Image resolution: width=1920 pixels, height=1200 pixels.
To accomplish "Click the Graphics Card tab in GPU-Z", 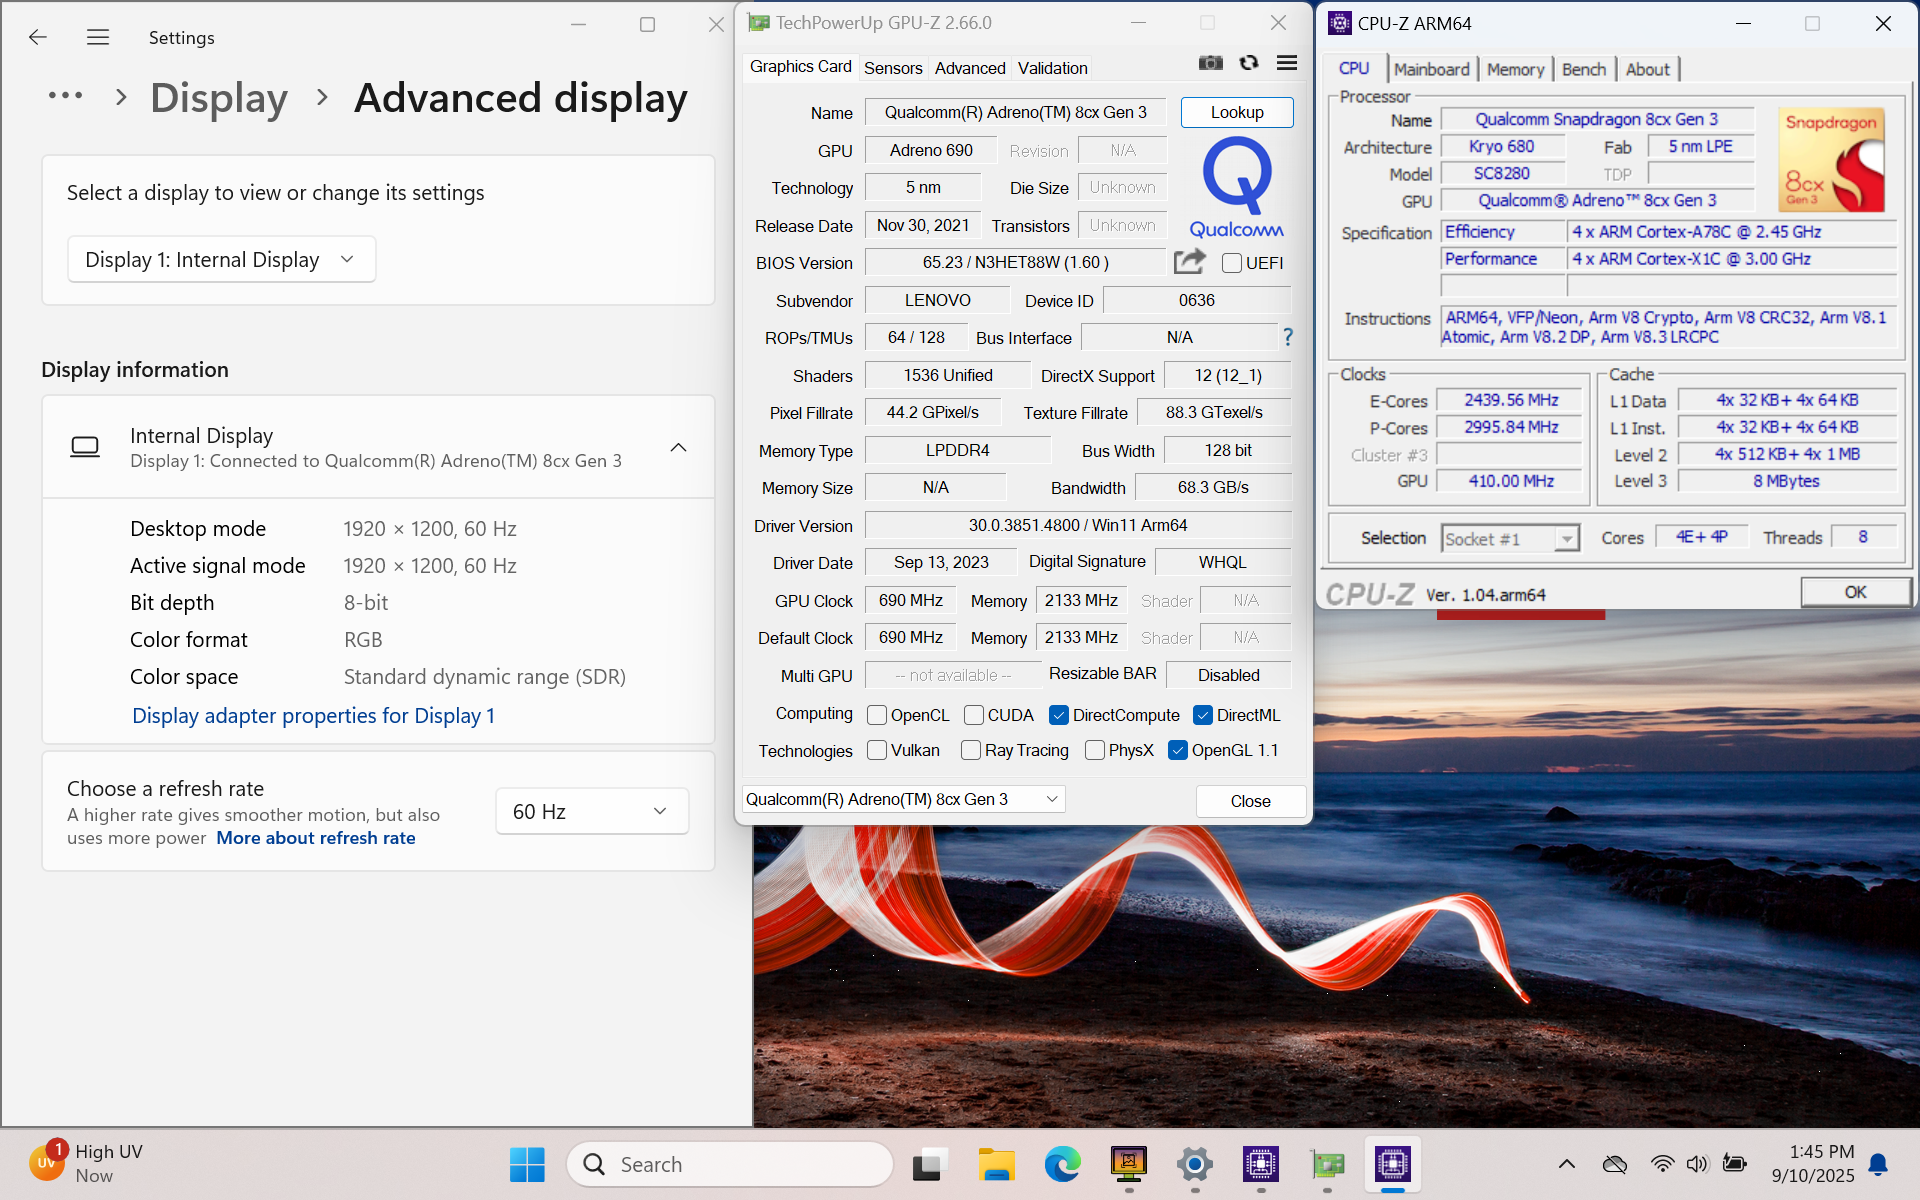I will pyautogui.click(x=800, y=66).
